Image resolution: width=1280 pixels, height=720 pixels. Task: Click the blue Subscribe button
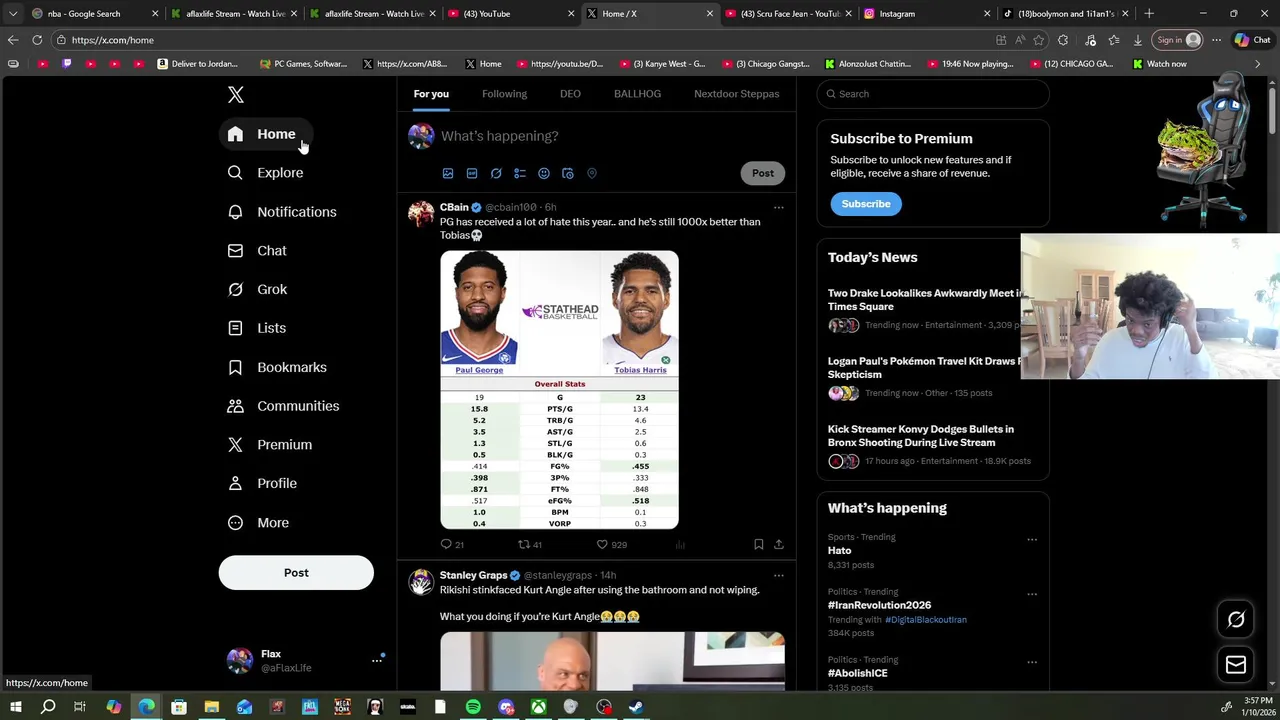866,204
